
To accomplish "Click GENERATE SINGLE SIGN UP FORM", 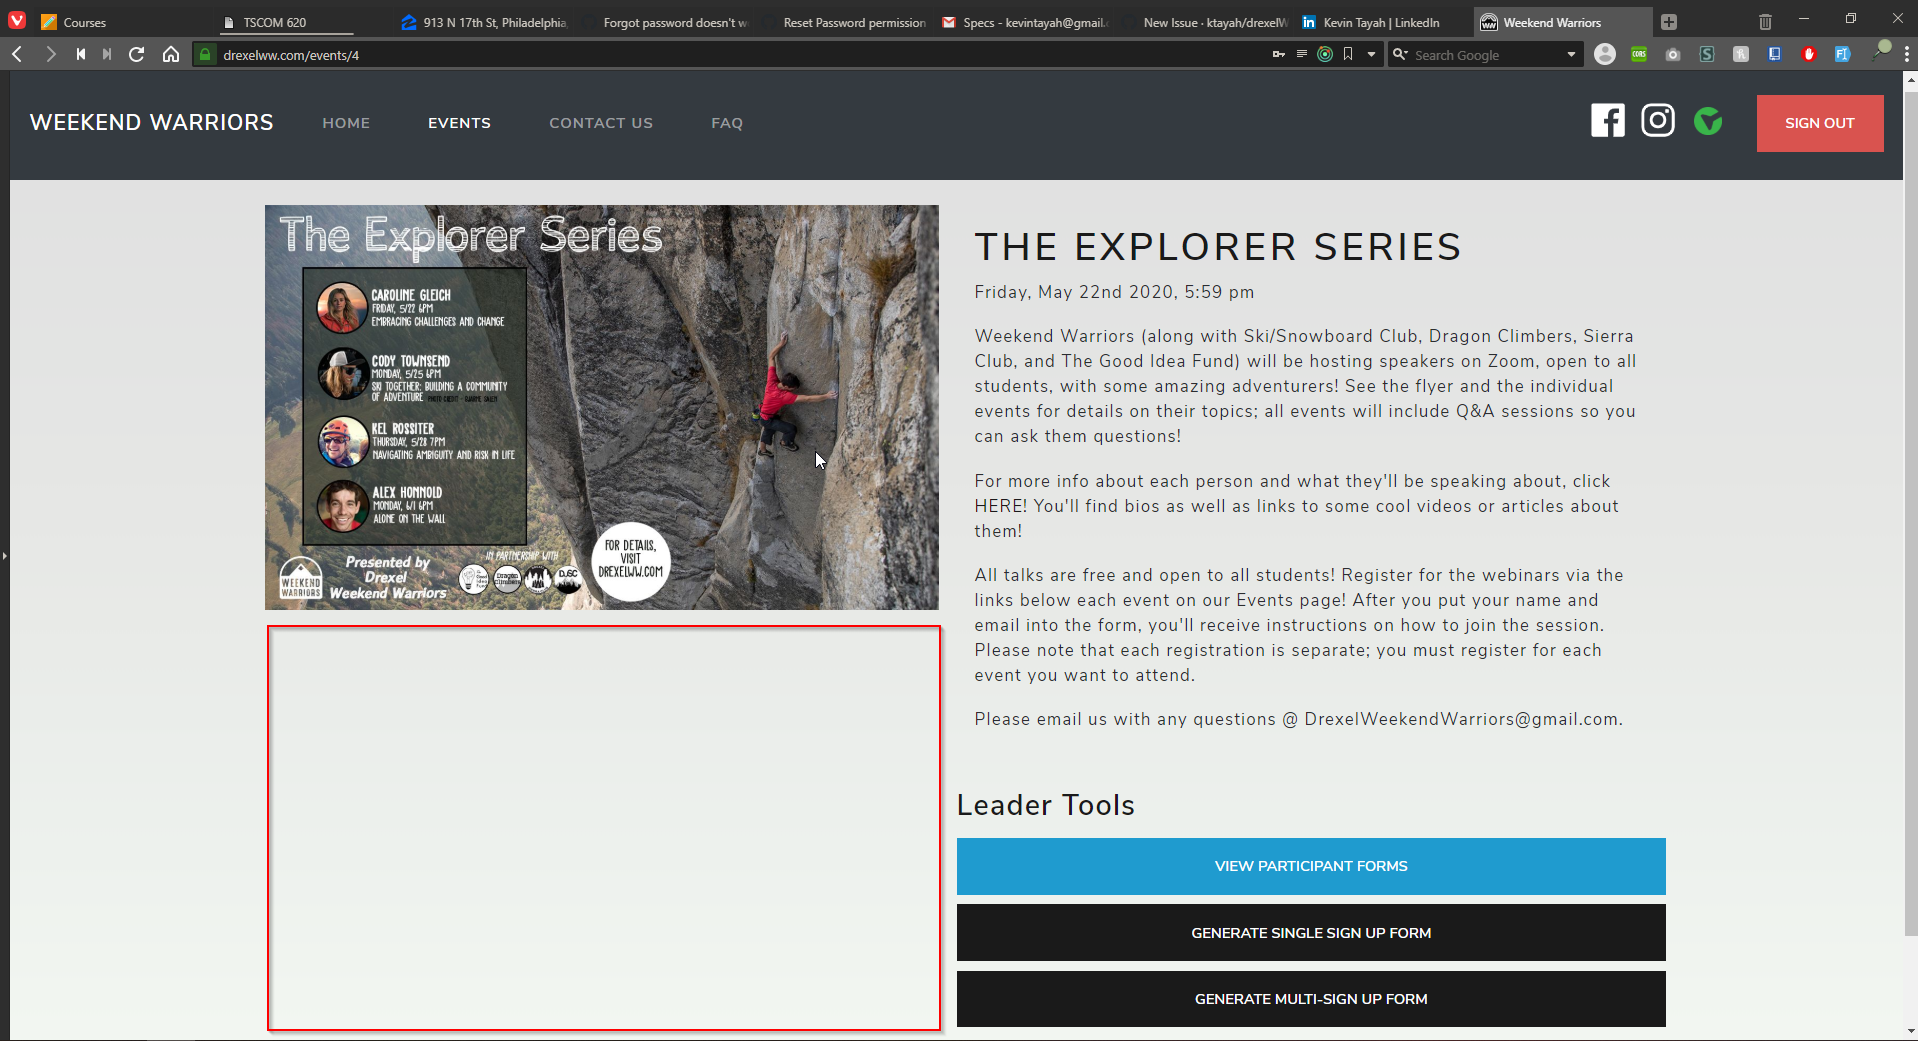I will tap(1311, 933).
